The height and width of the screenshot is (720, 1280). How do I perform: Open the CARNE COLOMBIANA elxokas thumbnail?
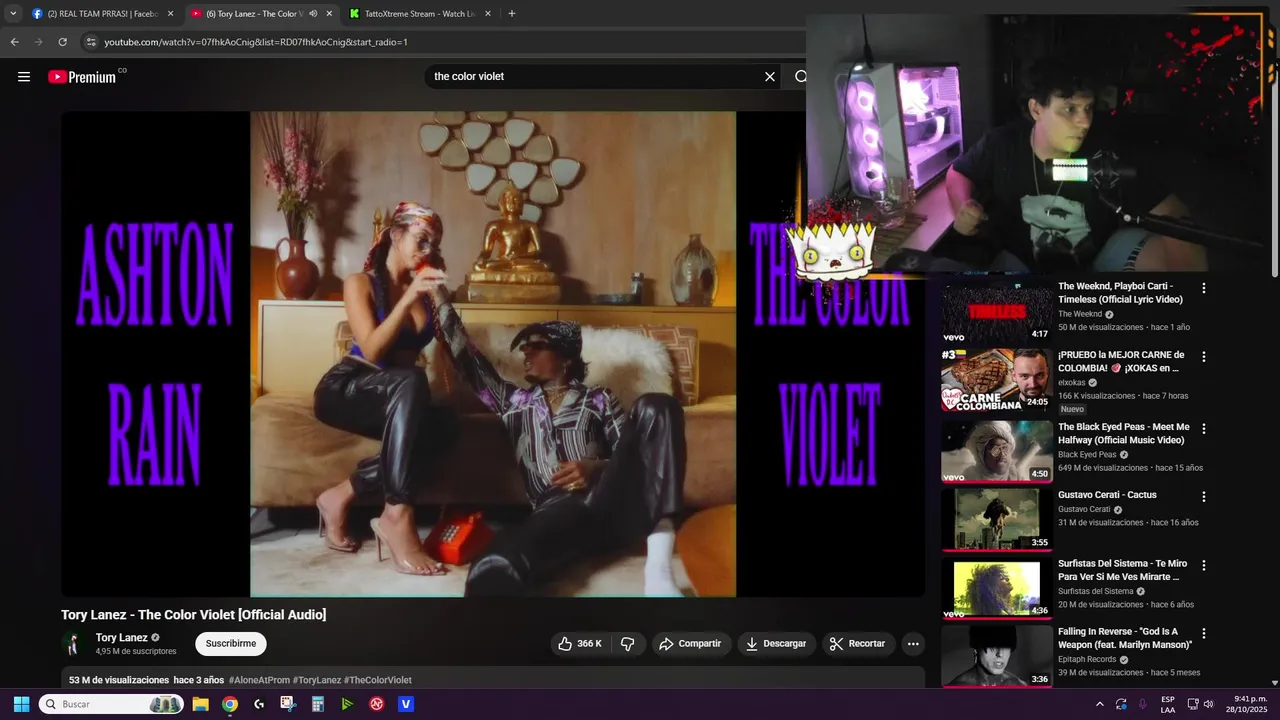click(997, 380)
